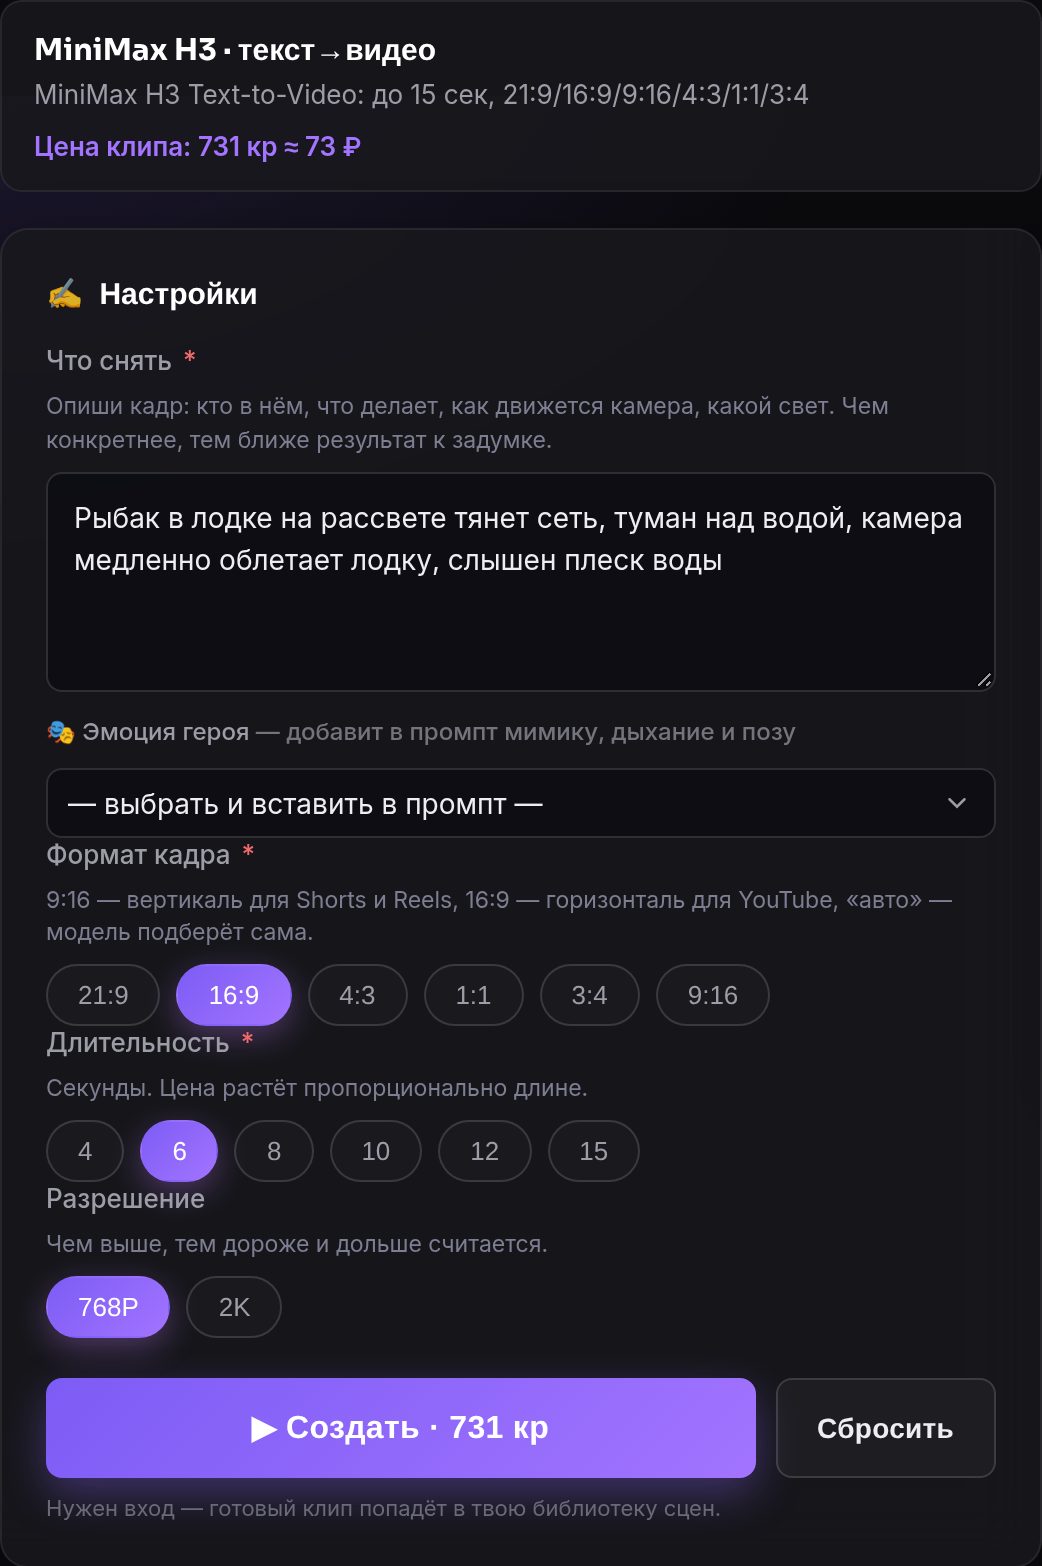Click the textarea resize handle corner
1042x1566 pixels.
tap(983, 679)
